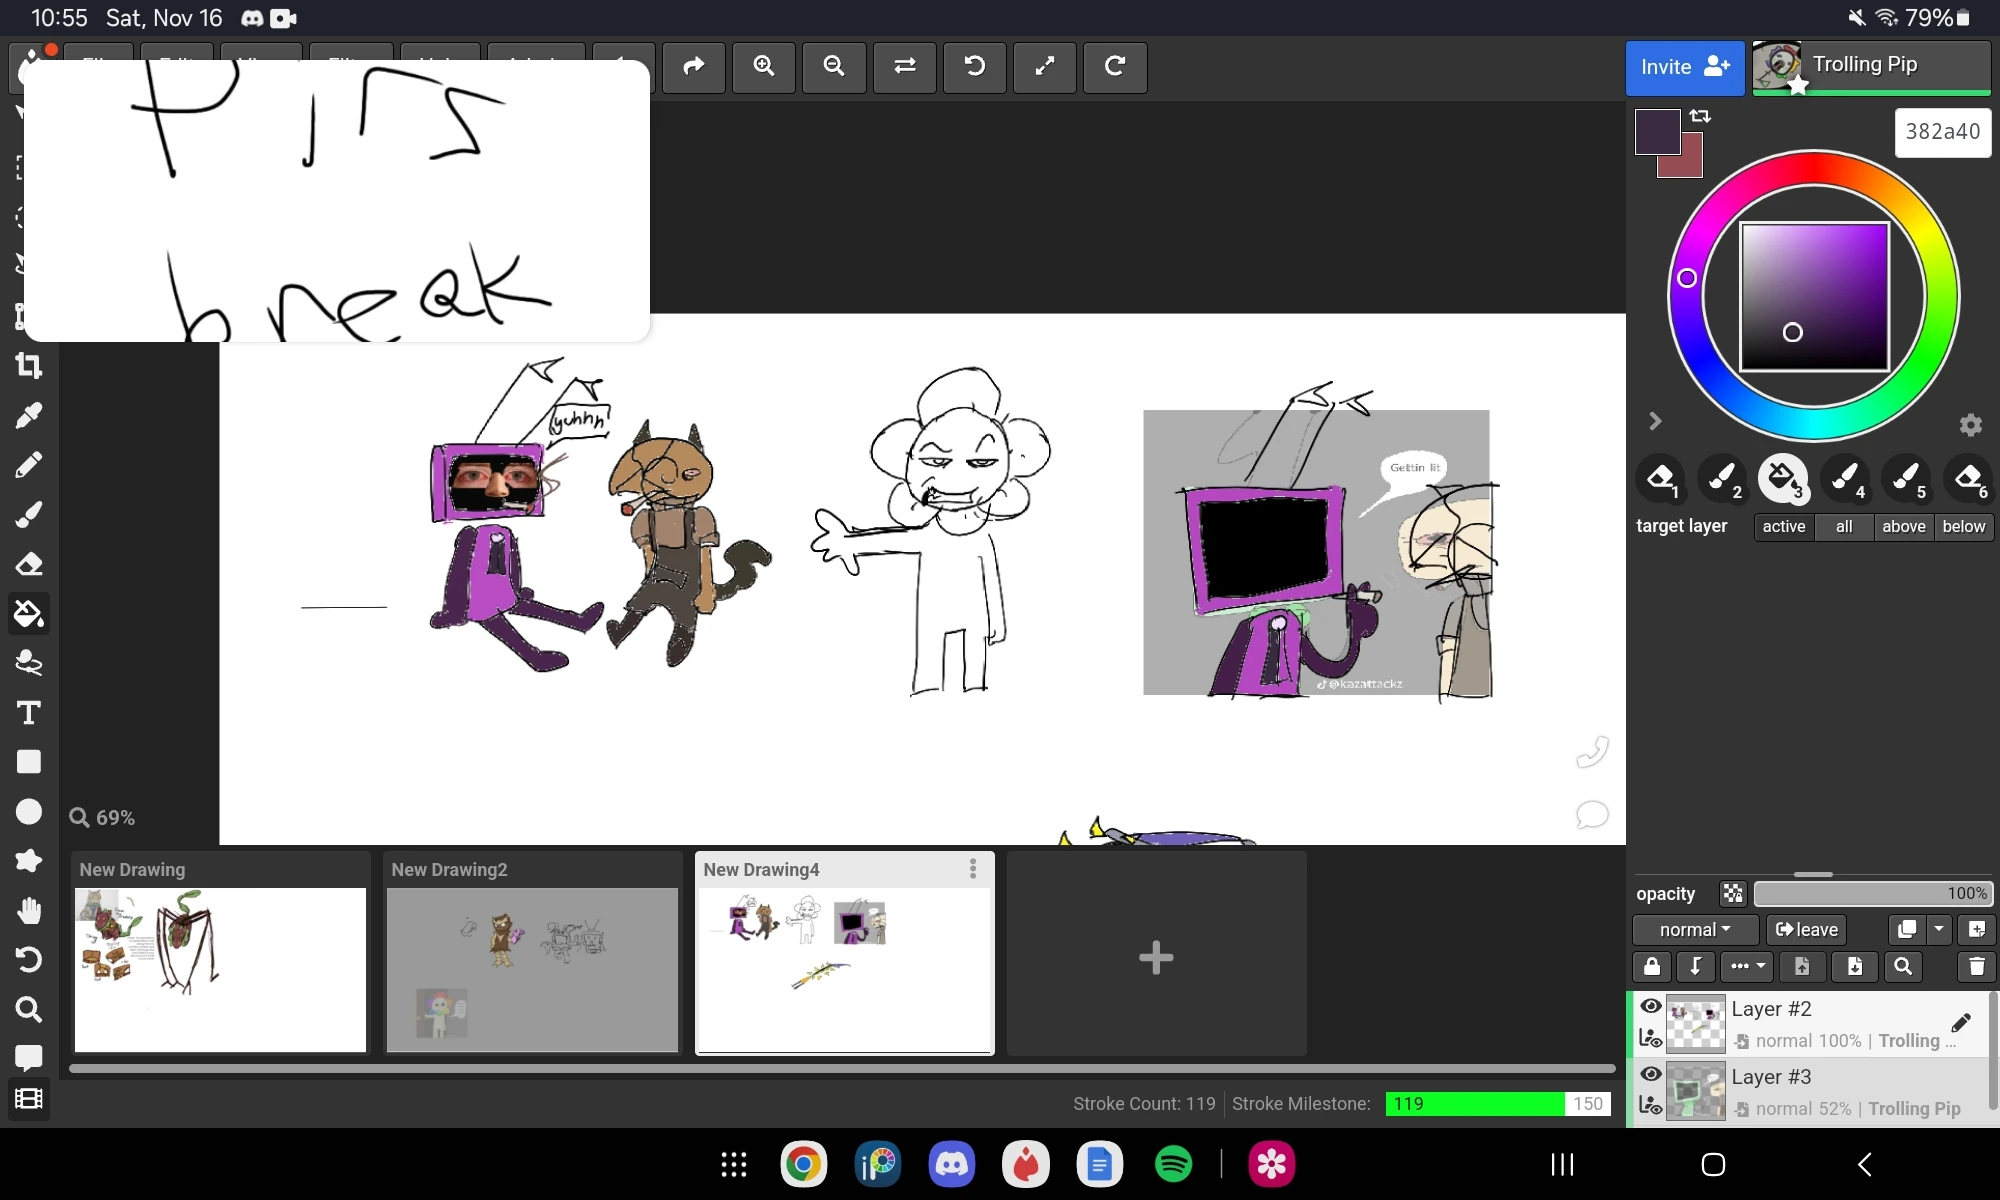This screenshot has height=1200, width=2000.
Task: Lock the active layer
Action: [1651, 967]
